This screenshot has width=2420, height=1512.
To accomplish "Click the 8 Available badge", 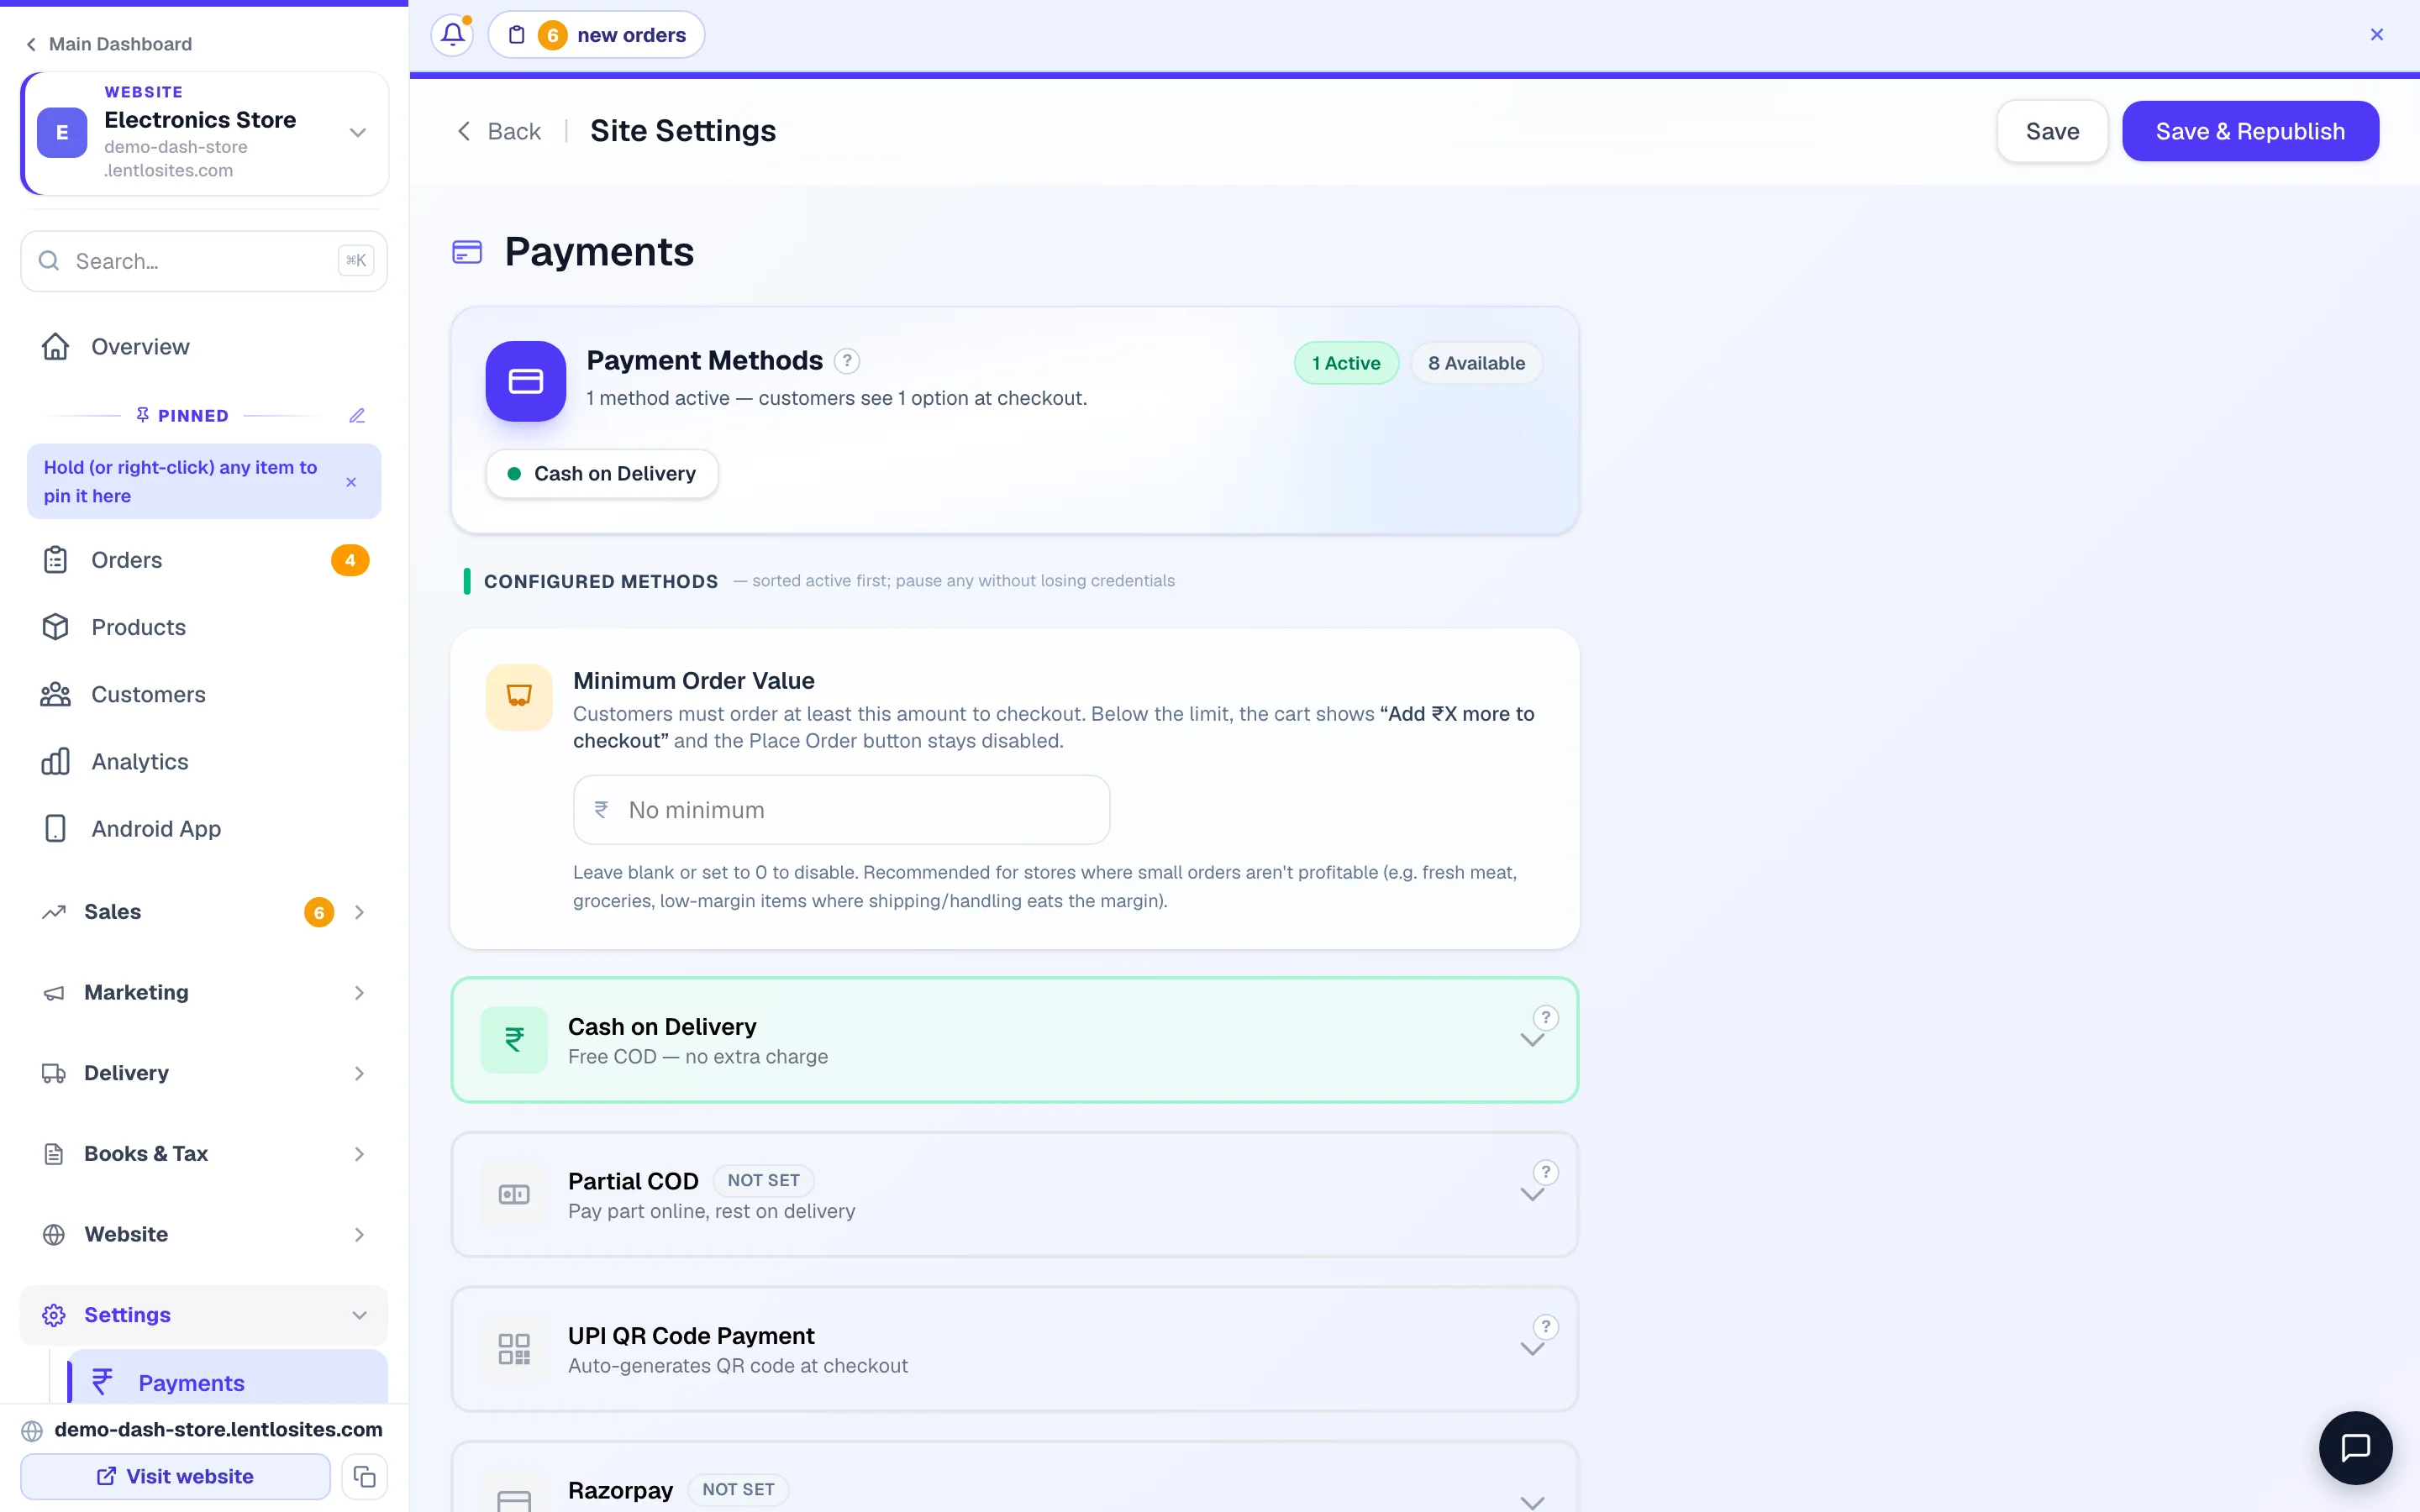I will click(x=1476, y=363).
